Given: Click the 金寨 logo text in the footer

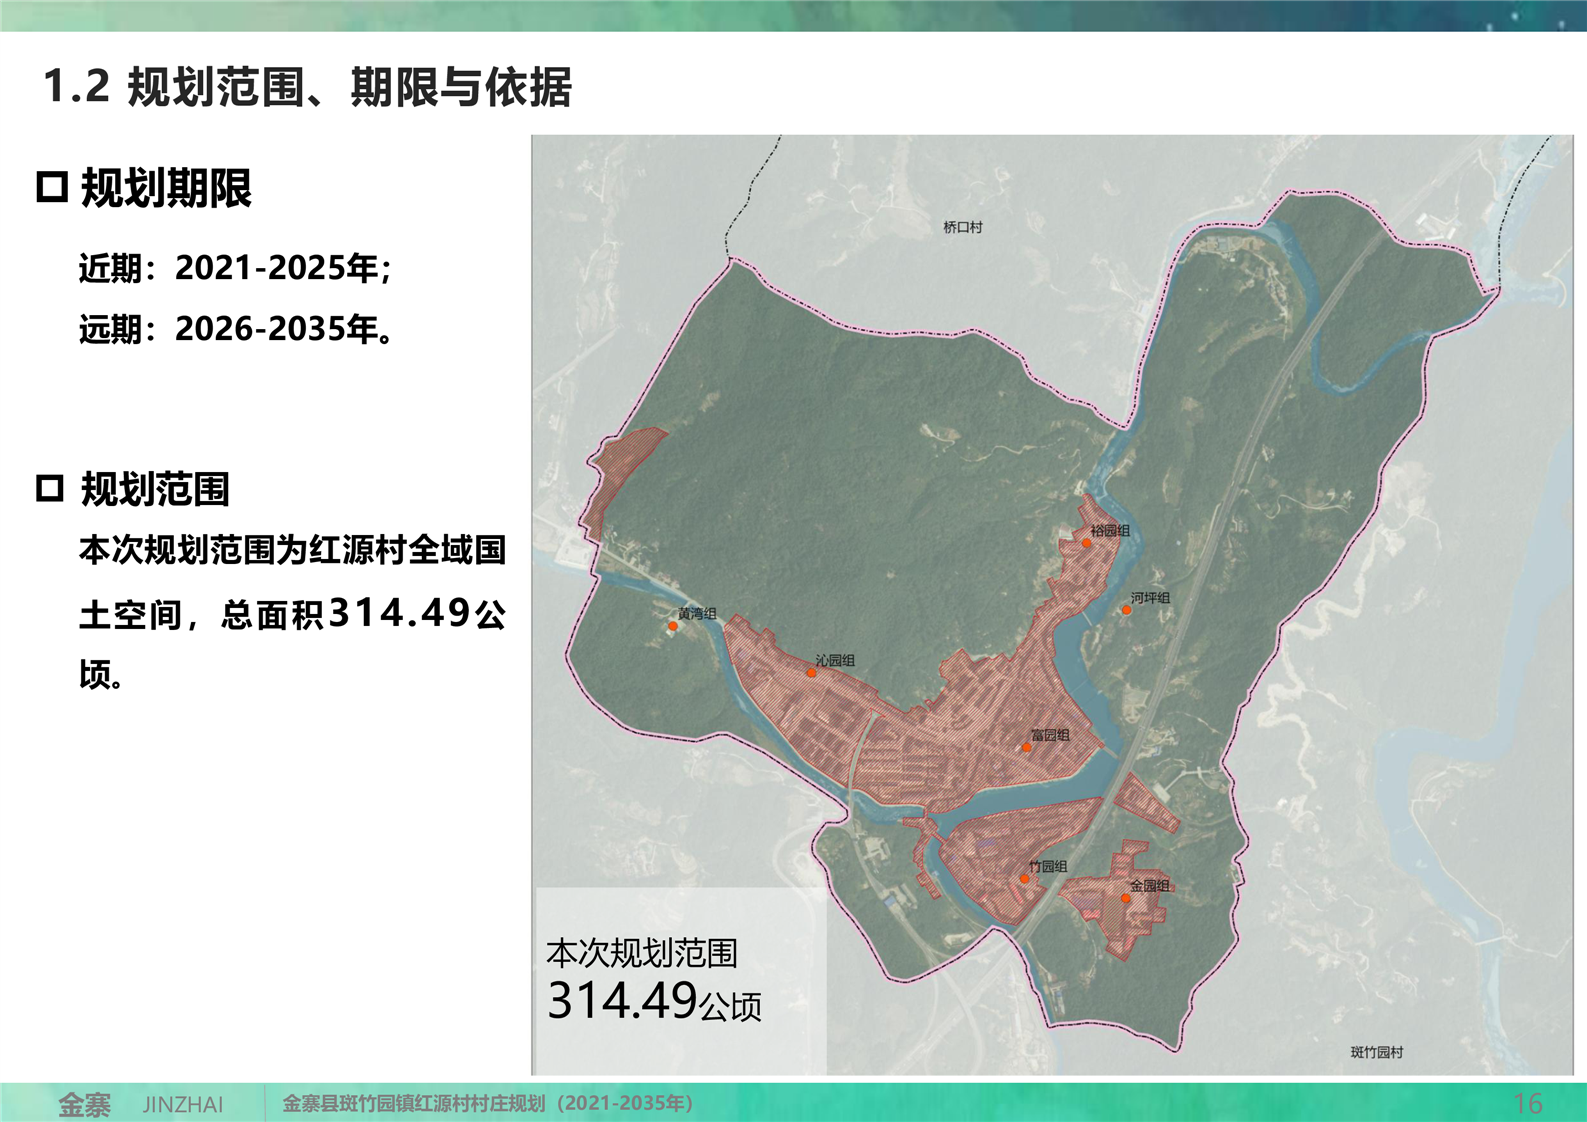Looking at the screenshot, I should click(x=84, y=1104).
